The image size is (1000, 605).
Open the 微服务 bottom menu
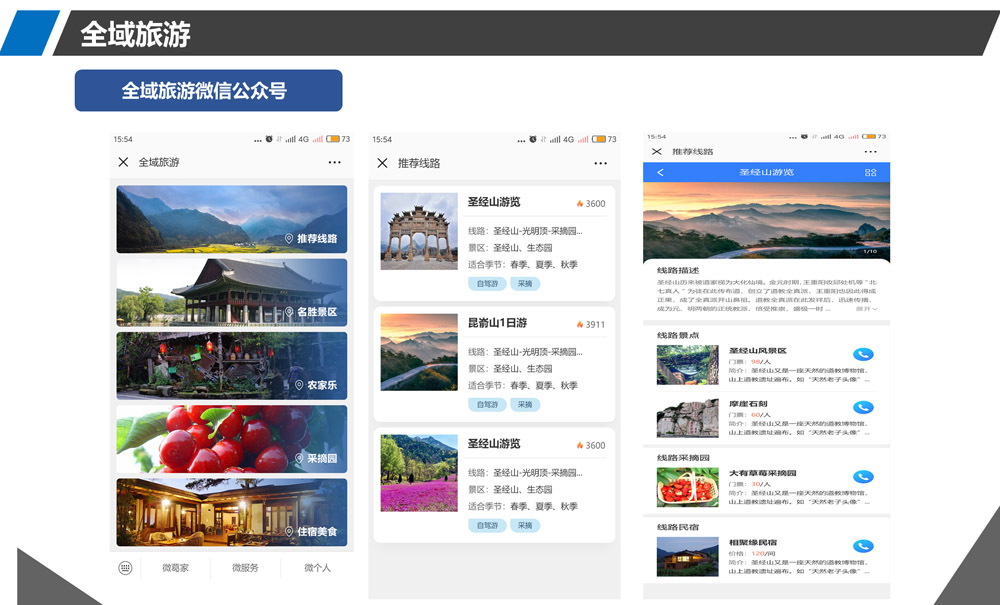pyautogui.click(x=245, y=568)
